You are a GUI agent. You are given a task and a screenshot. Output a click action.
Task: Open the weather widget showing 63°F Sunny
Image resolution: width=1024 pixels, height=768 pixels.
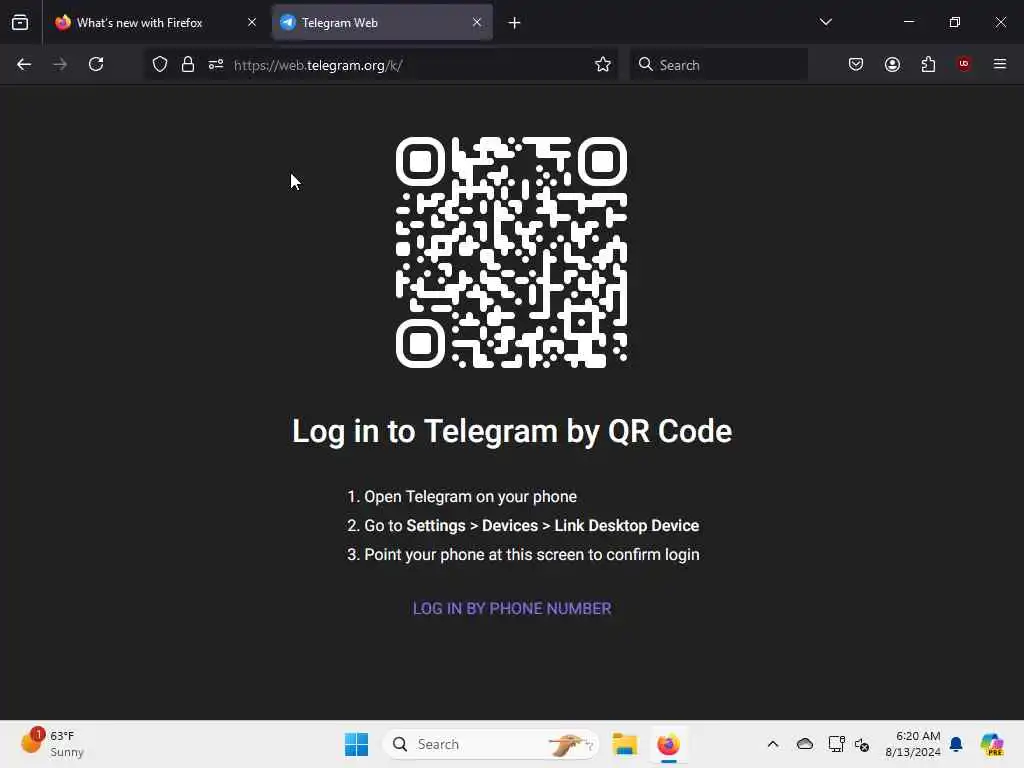pos(52,744)
